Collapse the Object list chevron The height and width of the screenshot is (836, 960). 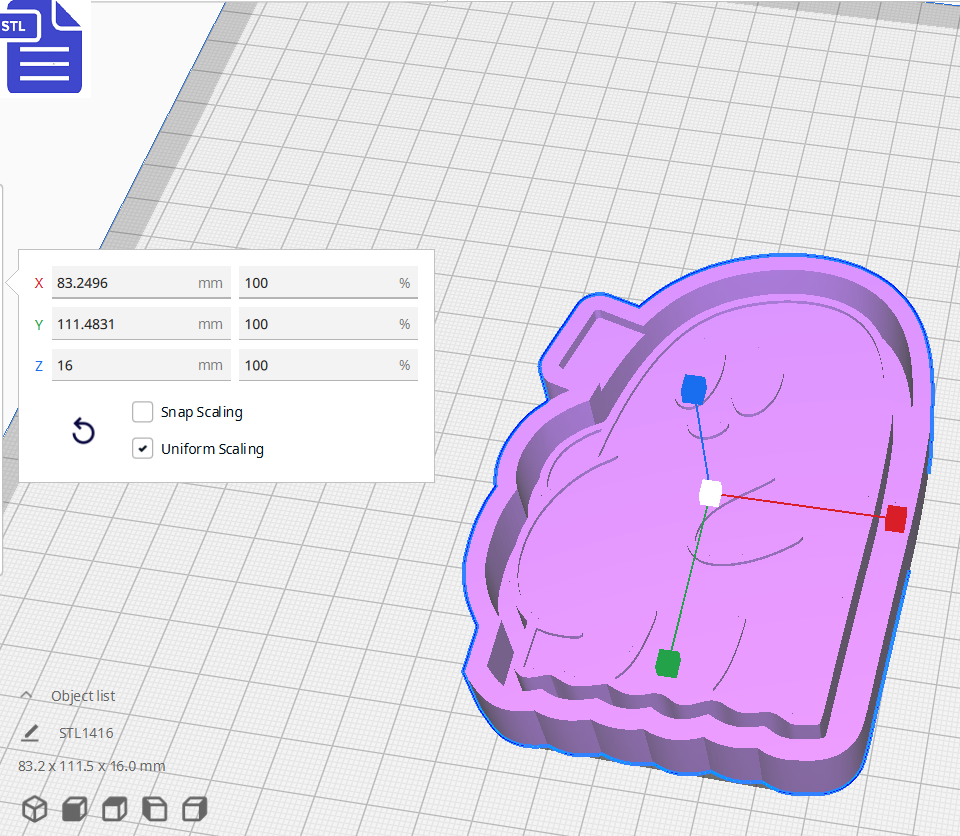coord(27,696)
